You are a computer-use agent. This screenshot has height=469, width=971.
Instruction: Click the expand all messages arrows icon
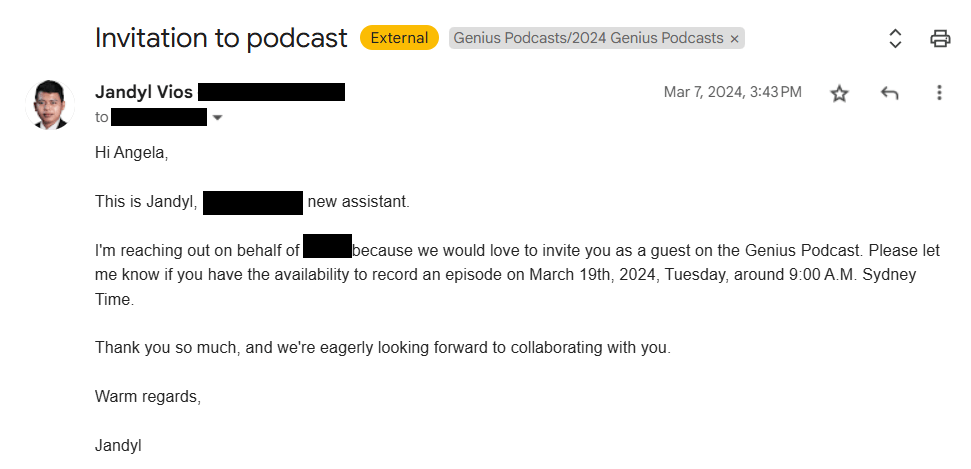895,39
